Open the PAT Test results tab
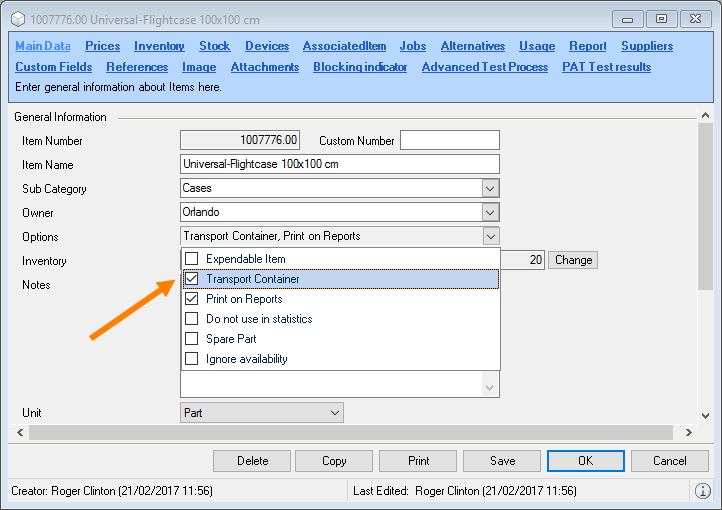Image resolution: width=722 pixels, height=510 pixels. point(606,67)
